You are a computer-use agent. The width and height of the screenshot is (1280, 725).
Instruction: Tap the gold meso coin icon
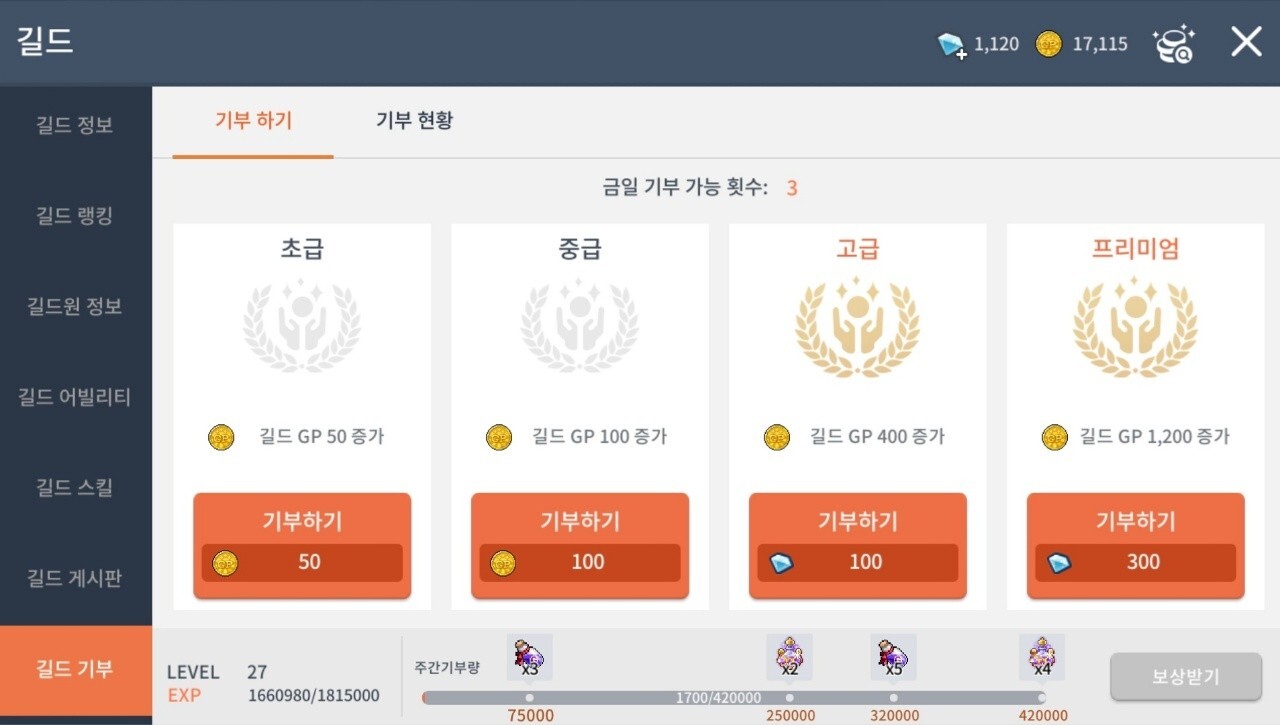click(1048, 44)
